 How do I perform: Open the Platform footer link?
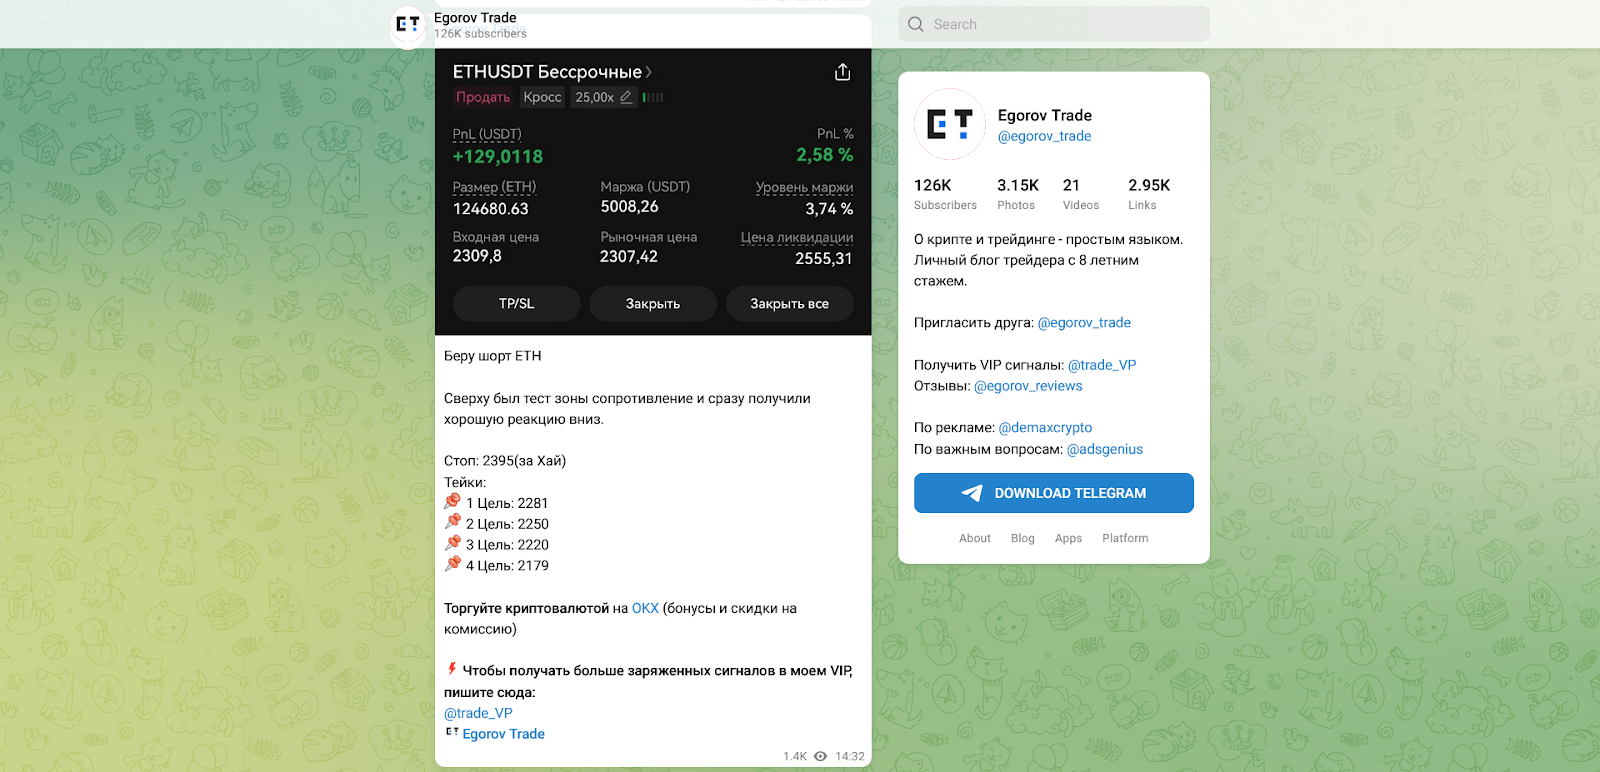pos(1125,538)
